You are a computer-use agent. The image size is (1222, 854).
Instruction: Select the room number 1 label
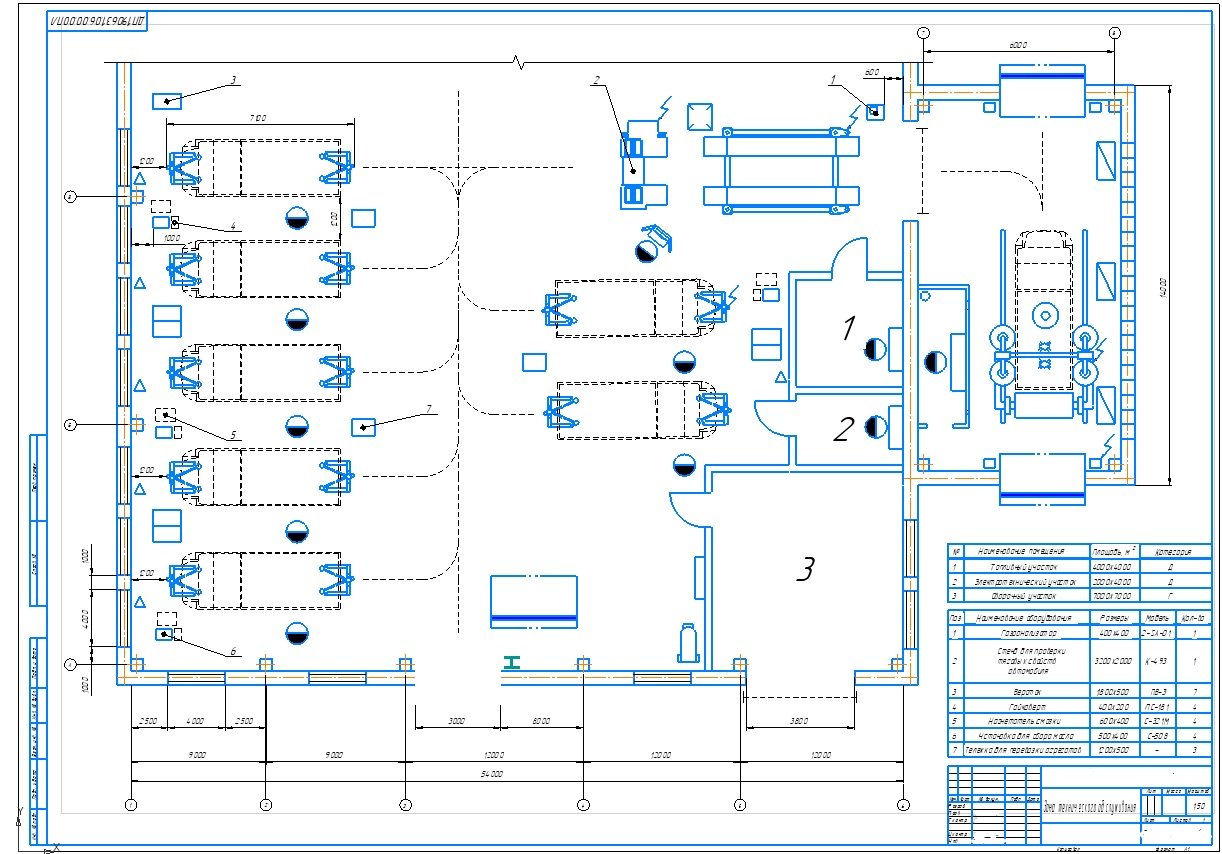coord(847,327)
